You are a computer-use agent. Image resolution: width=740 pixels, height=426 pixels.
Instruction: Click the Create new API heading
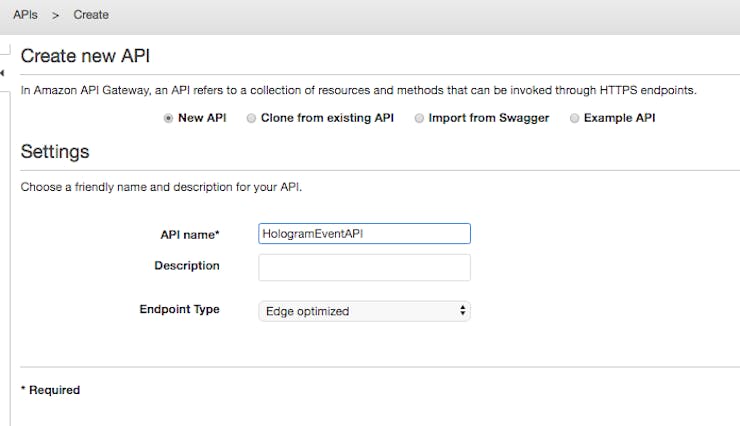pyautogui.click(x=85, y=56)
